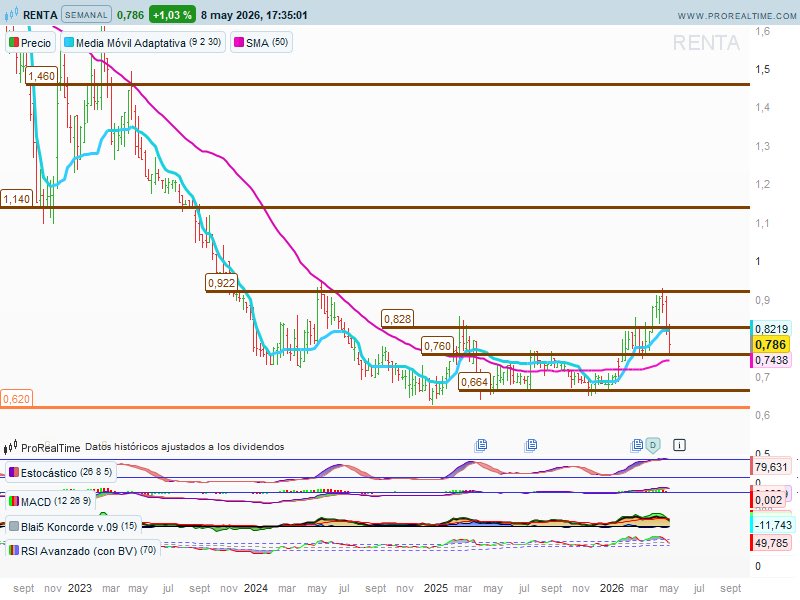Click the magenta 0,7438 SMA value tag
The image size is (800, 600).
coord(771,360)
